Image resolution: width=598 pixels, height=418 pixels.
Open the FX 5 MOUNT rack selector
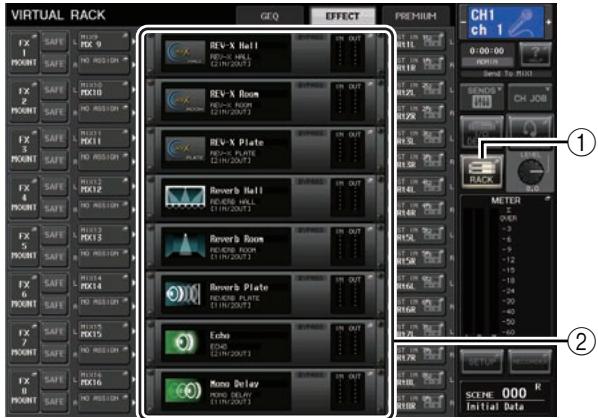(24, 246)
